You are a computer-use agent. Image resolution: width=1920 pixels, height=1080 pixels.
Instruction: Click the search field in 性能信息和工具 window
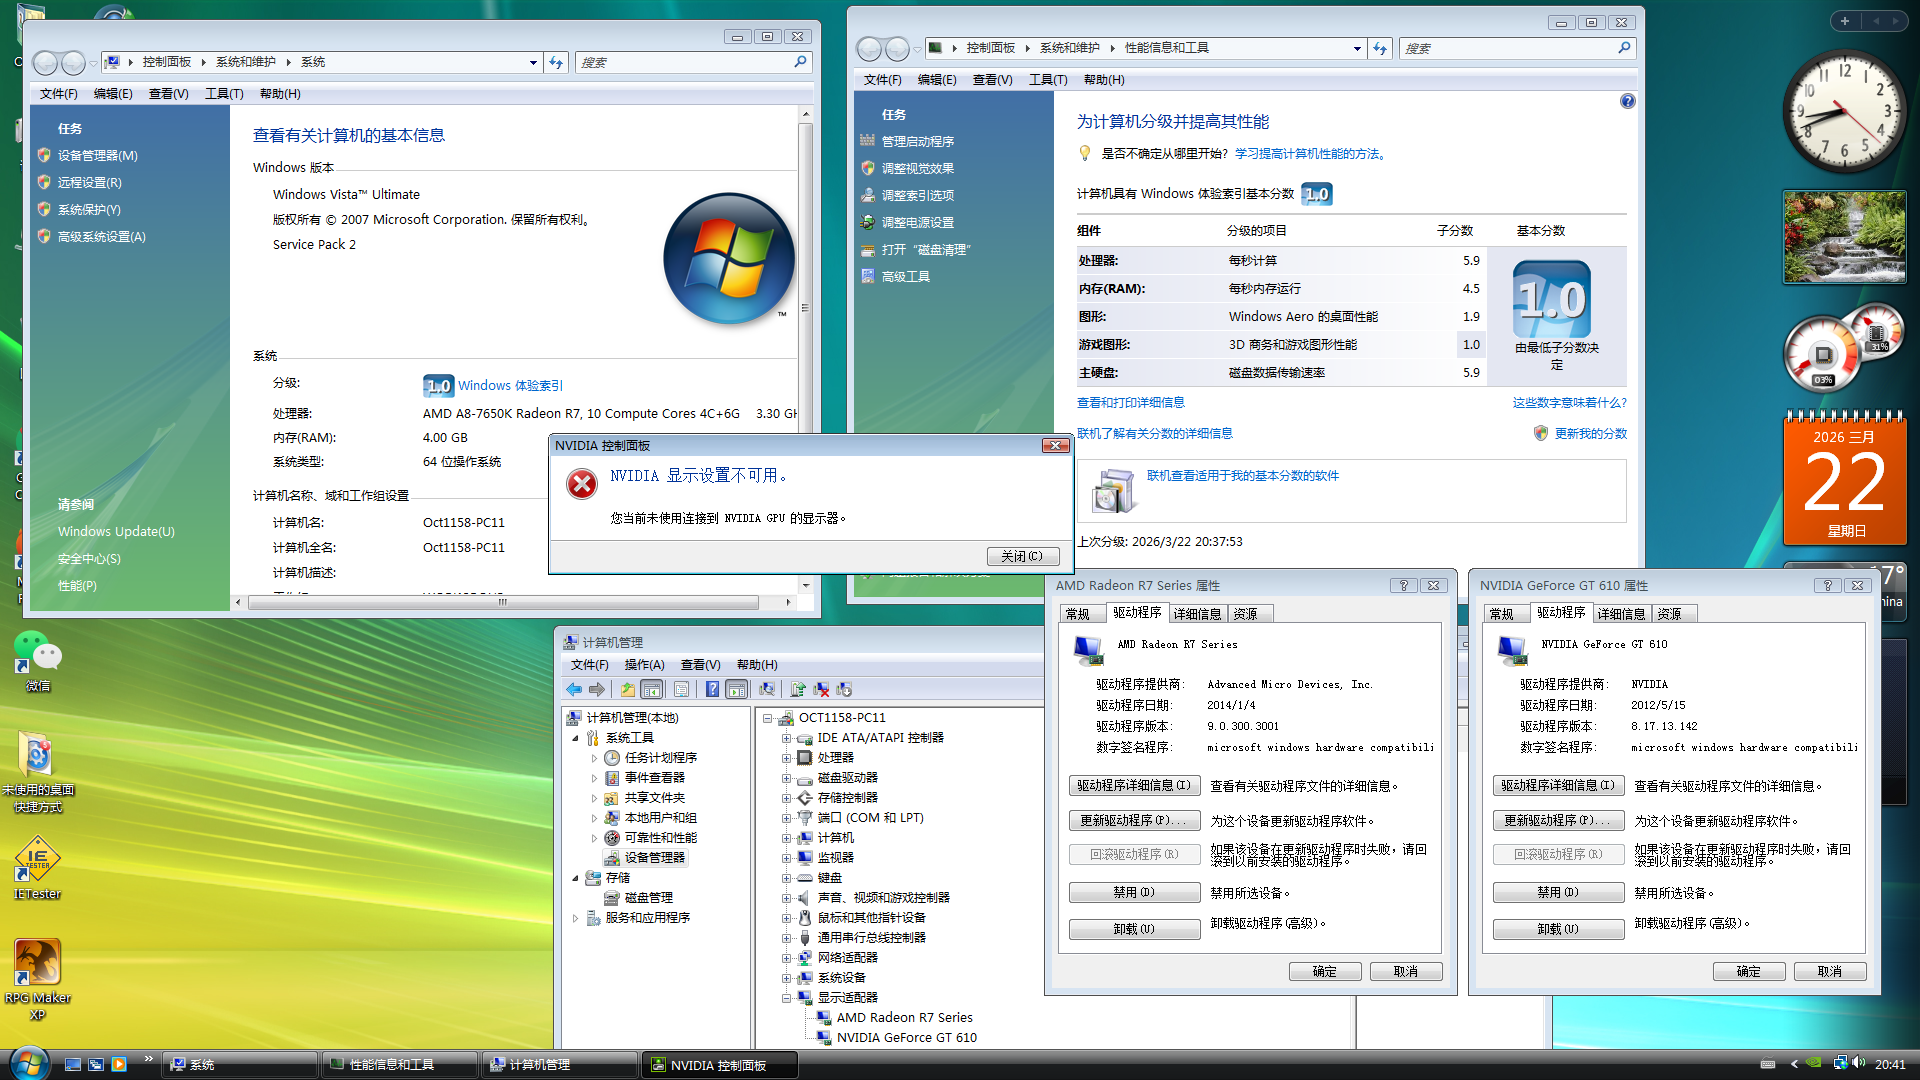1508,48
